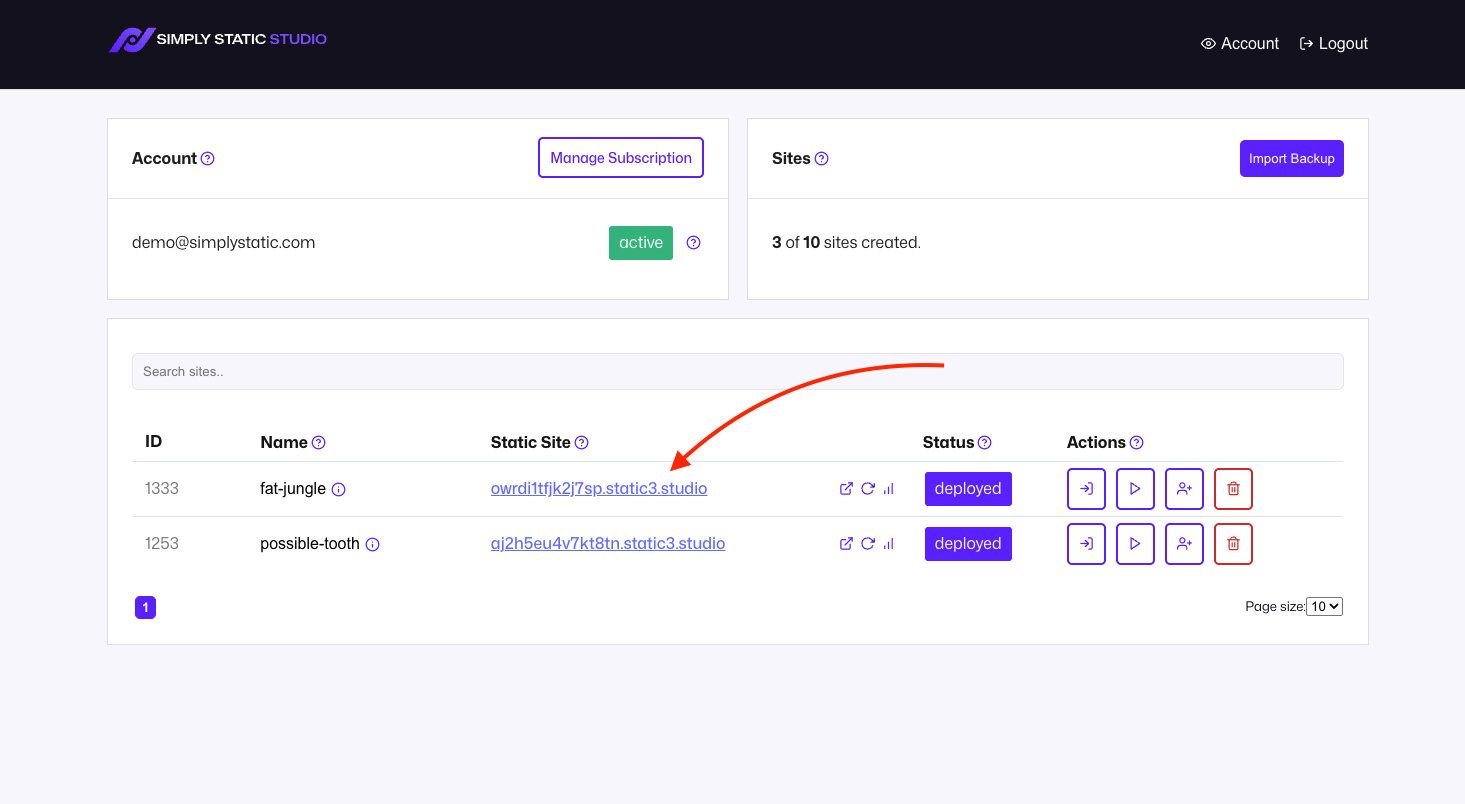Click play icon for fat-jungle site

pyautogui.click(x=1135, y=489)
